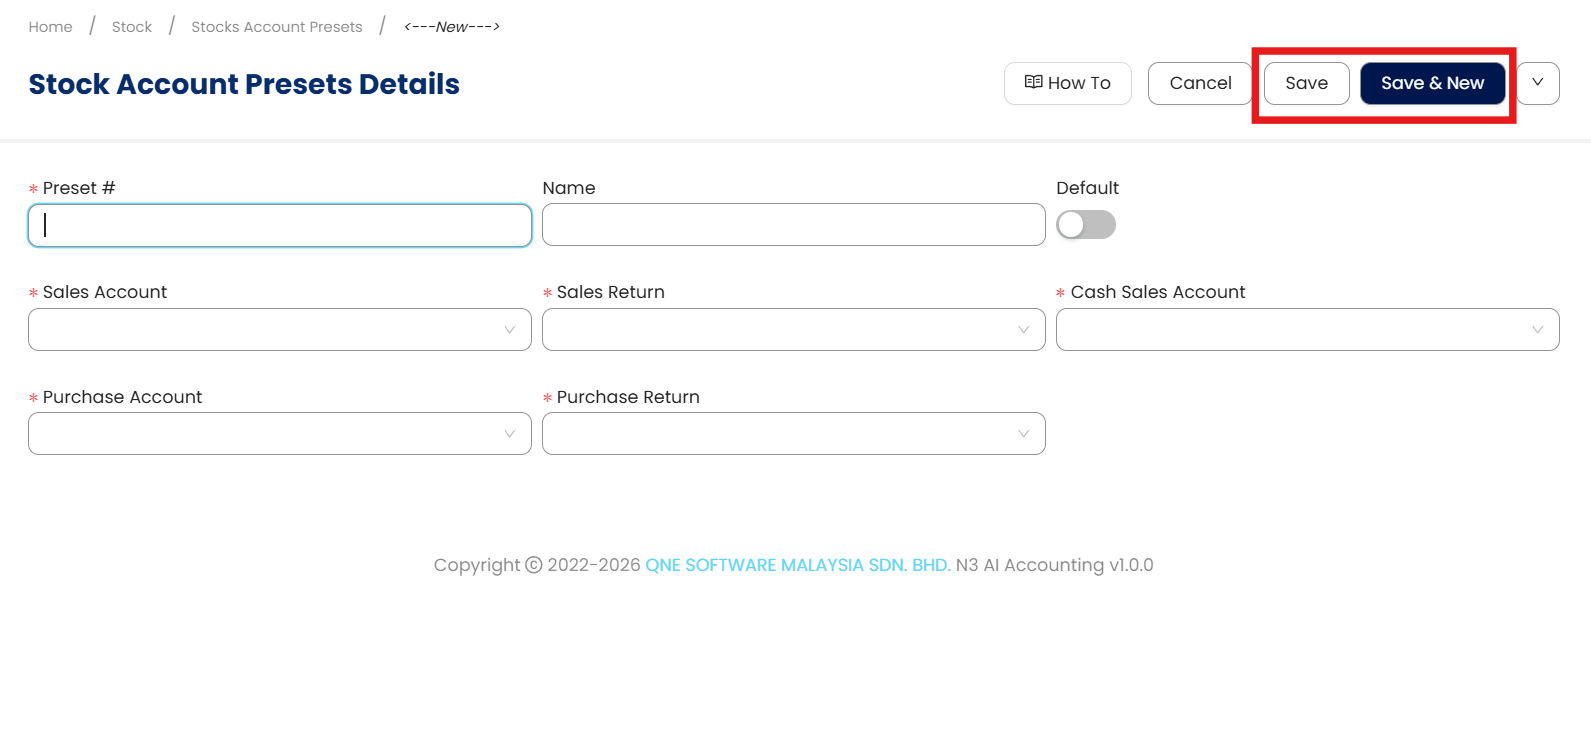Open the How To guide
The width and height of the screenshot is (1591, 735).
click(1078, 83)
